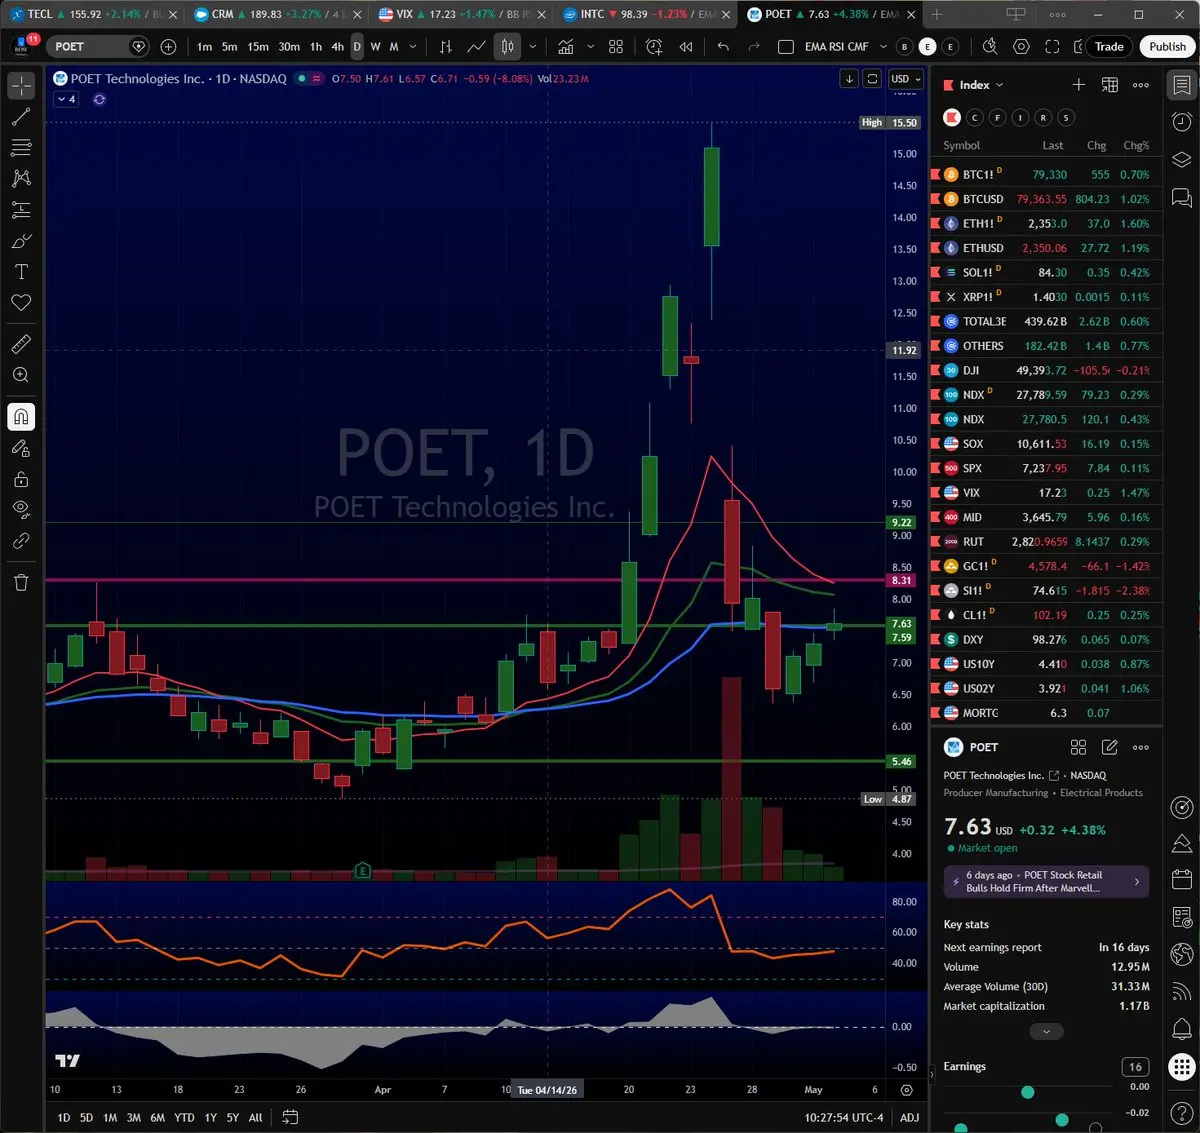Select BTCUSD in the watchlist
This screenshot has width=1200, height=1133.
pos(1046,199)
